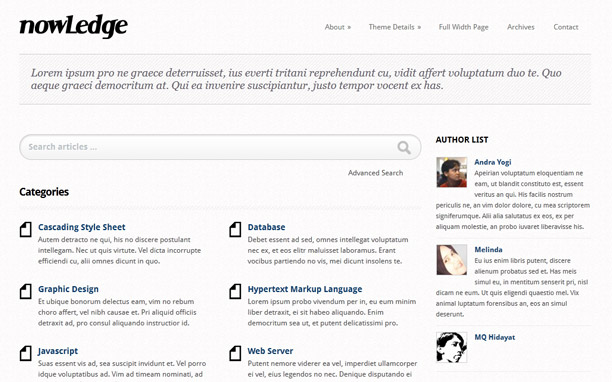Open the Contact page
612x382 pixels.
[x=566, y=27]
